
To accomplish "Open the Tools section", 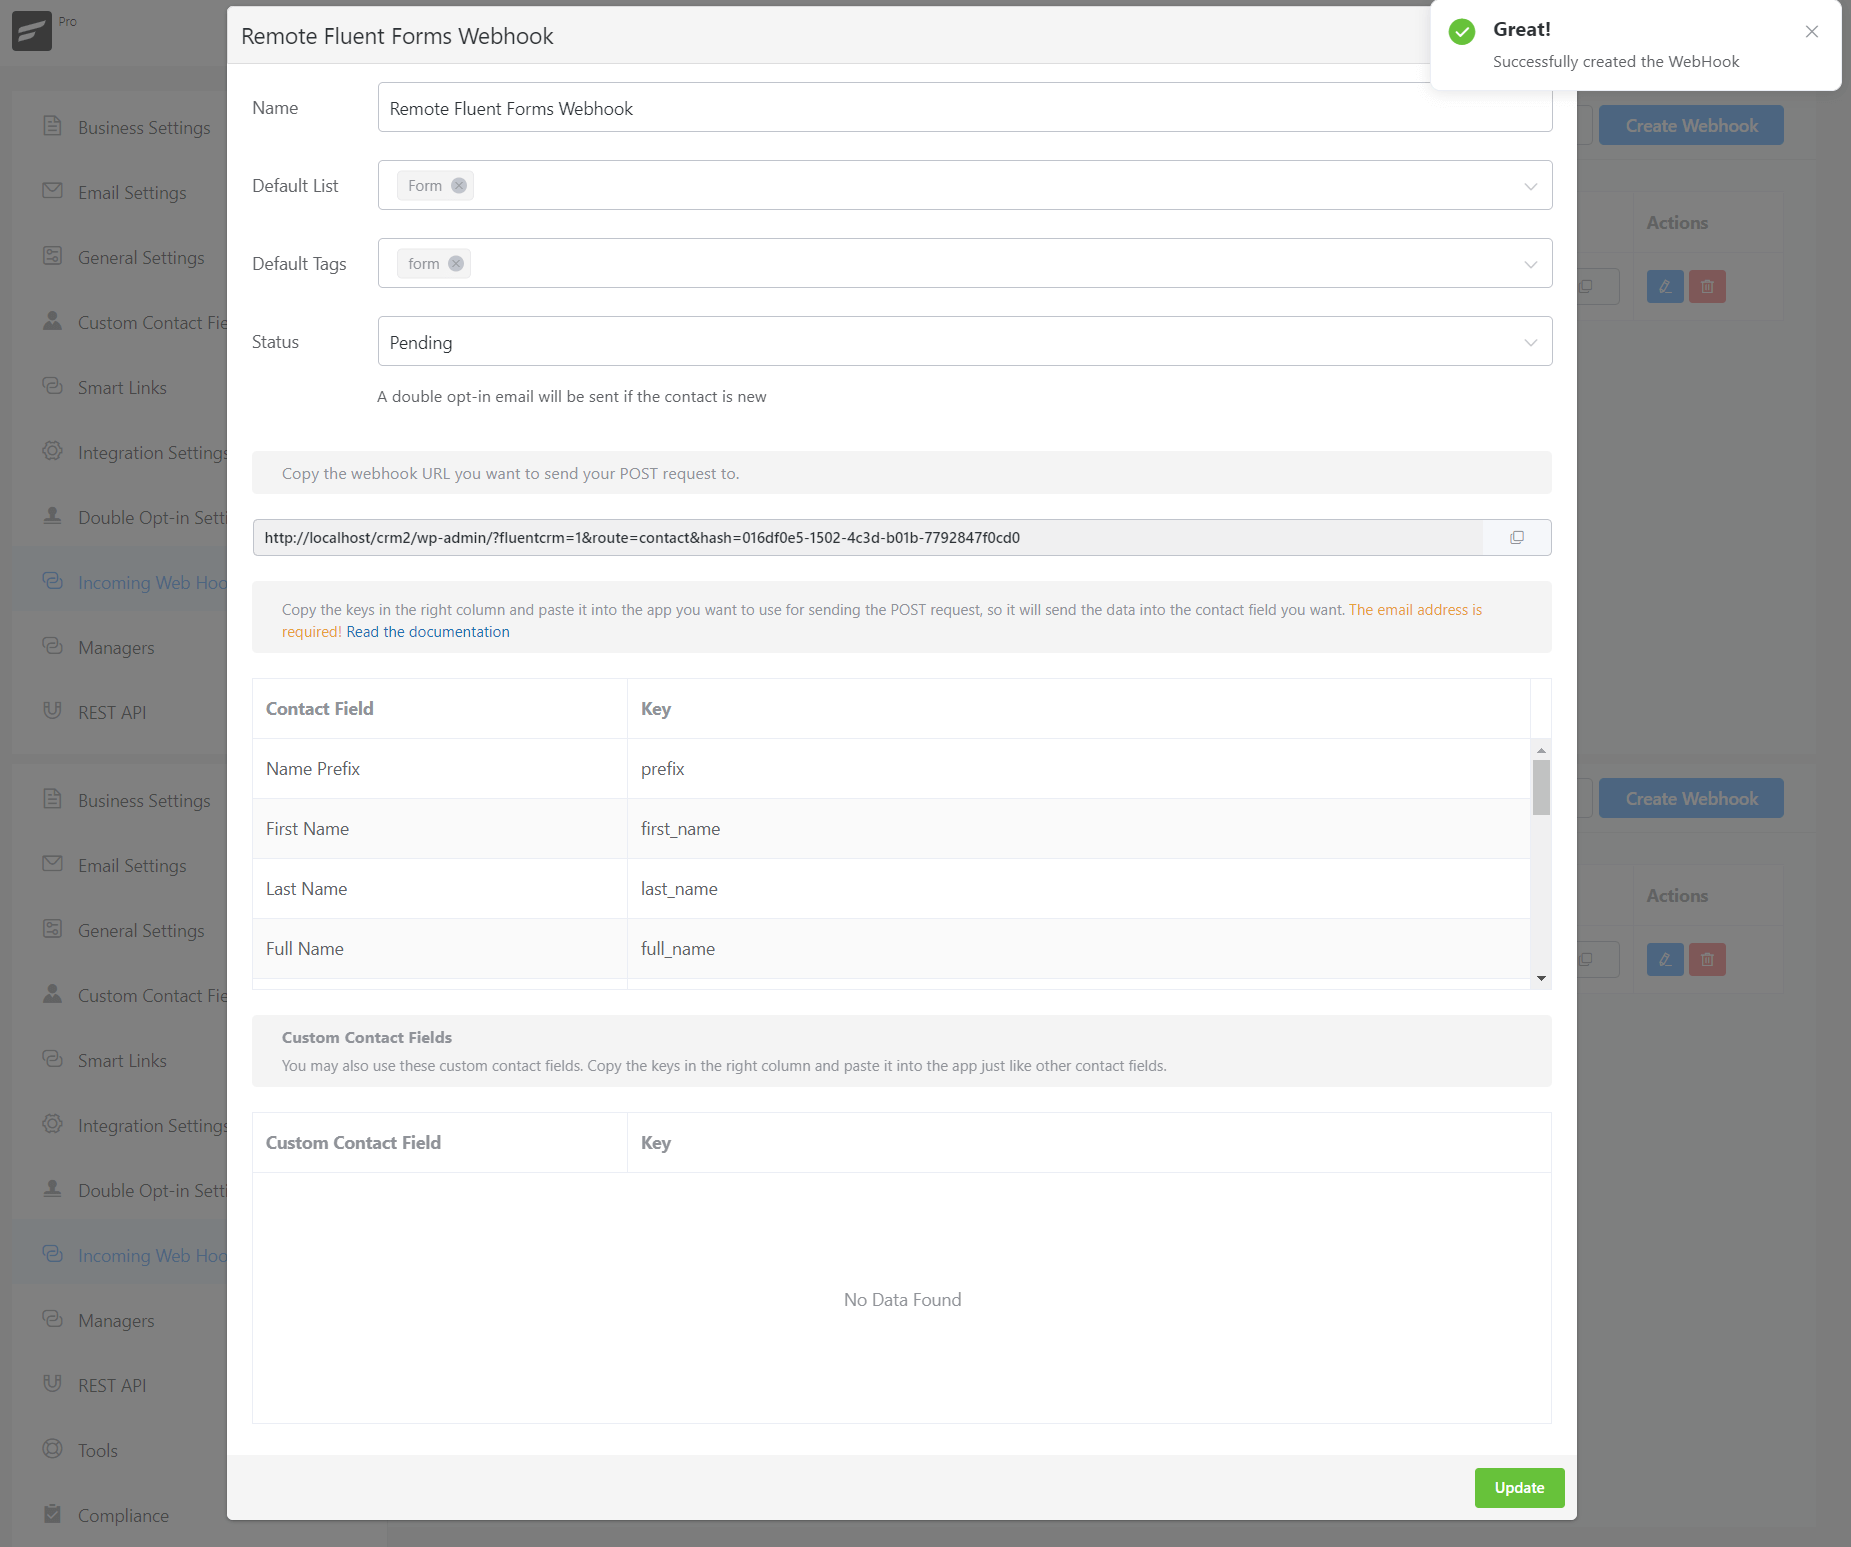I will [x=96, y=1450].
